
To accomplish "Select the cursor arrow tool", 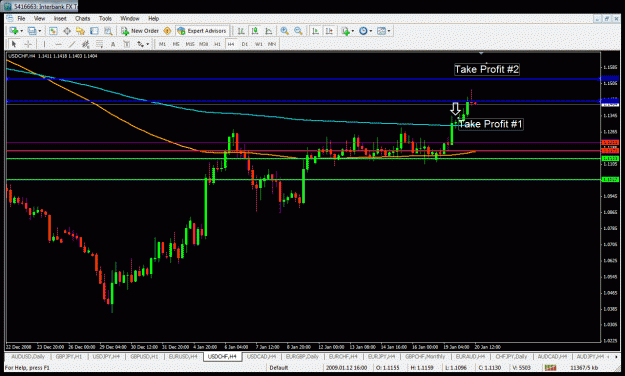I will pyautogui.click(x=14, y=44).
